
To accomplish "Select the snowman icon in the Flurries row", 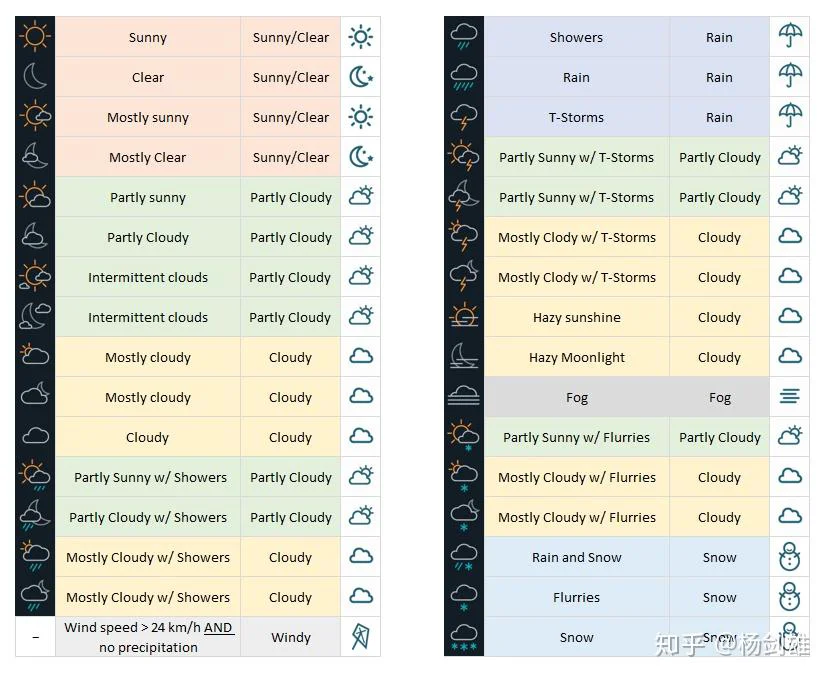I will coord(790,596).
